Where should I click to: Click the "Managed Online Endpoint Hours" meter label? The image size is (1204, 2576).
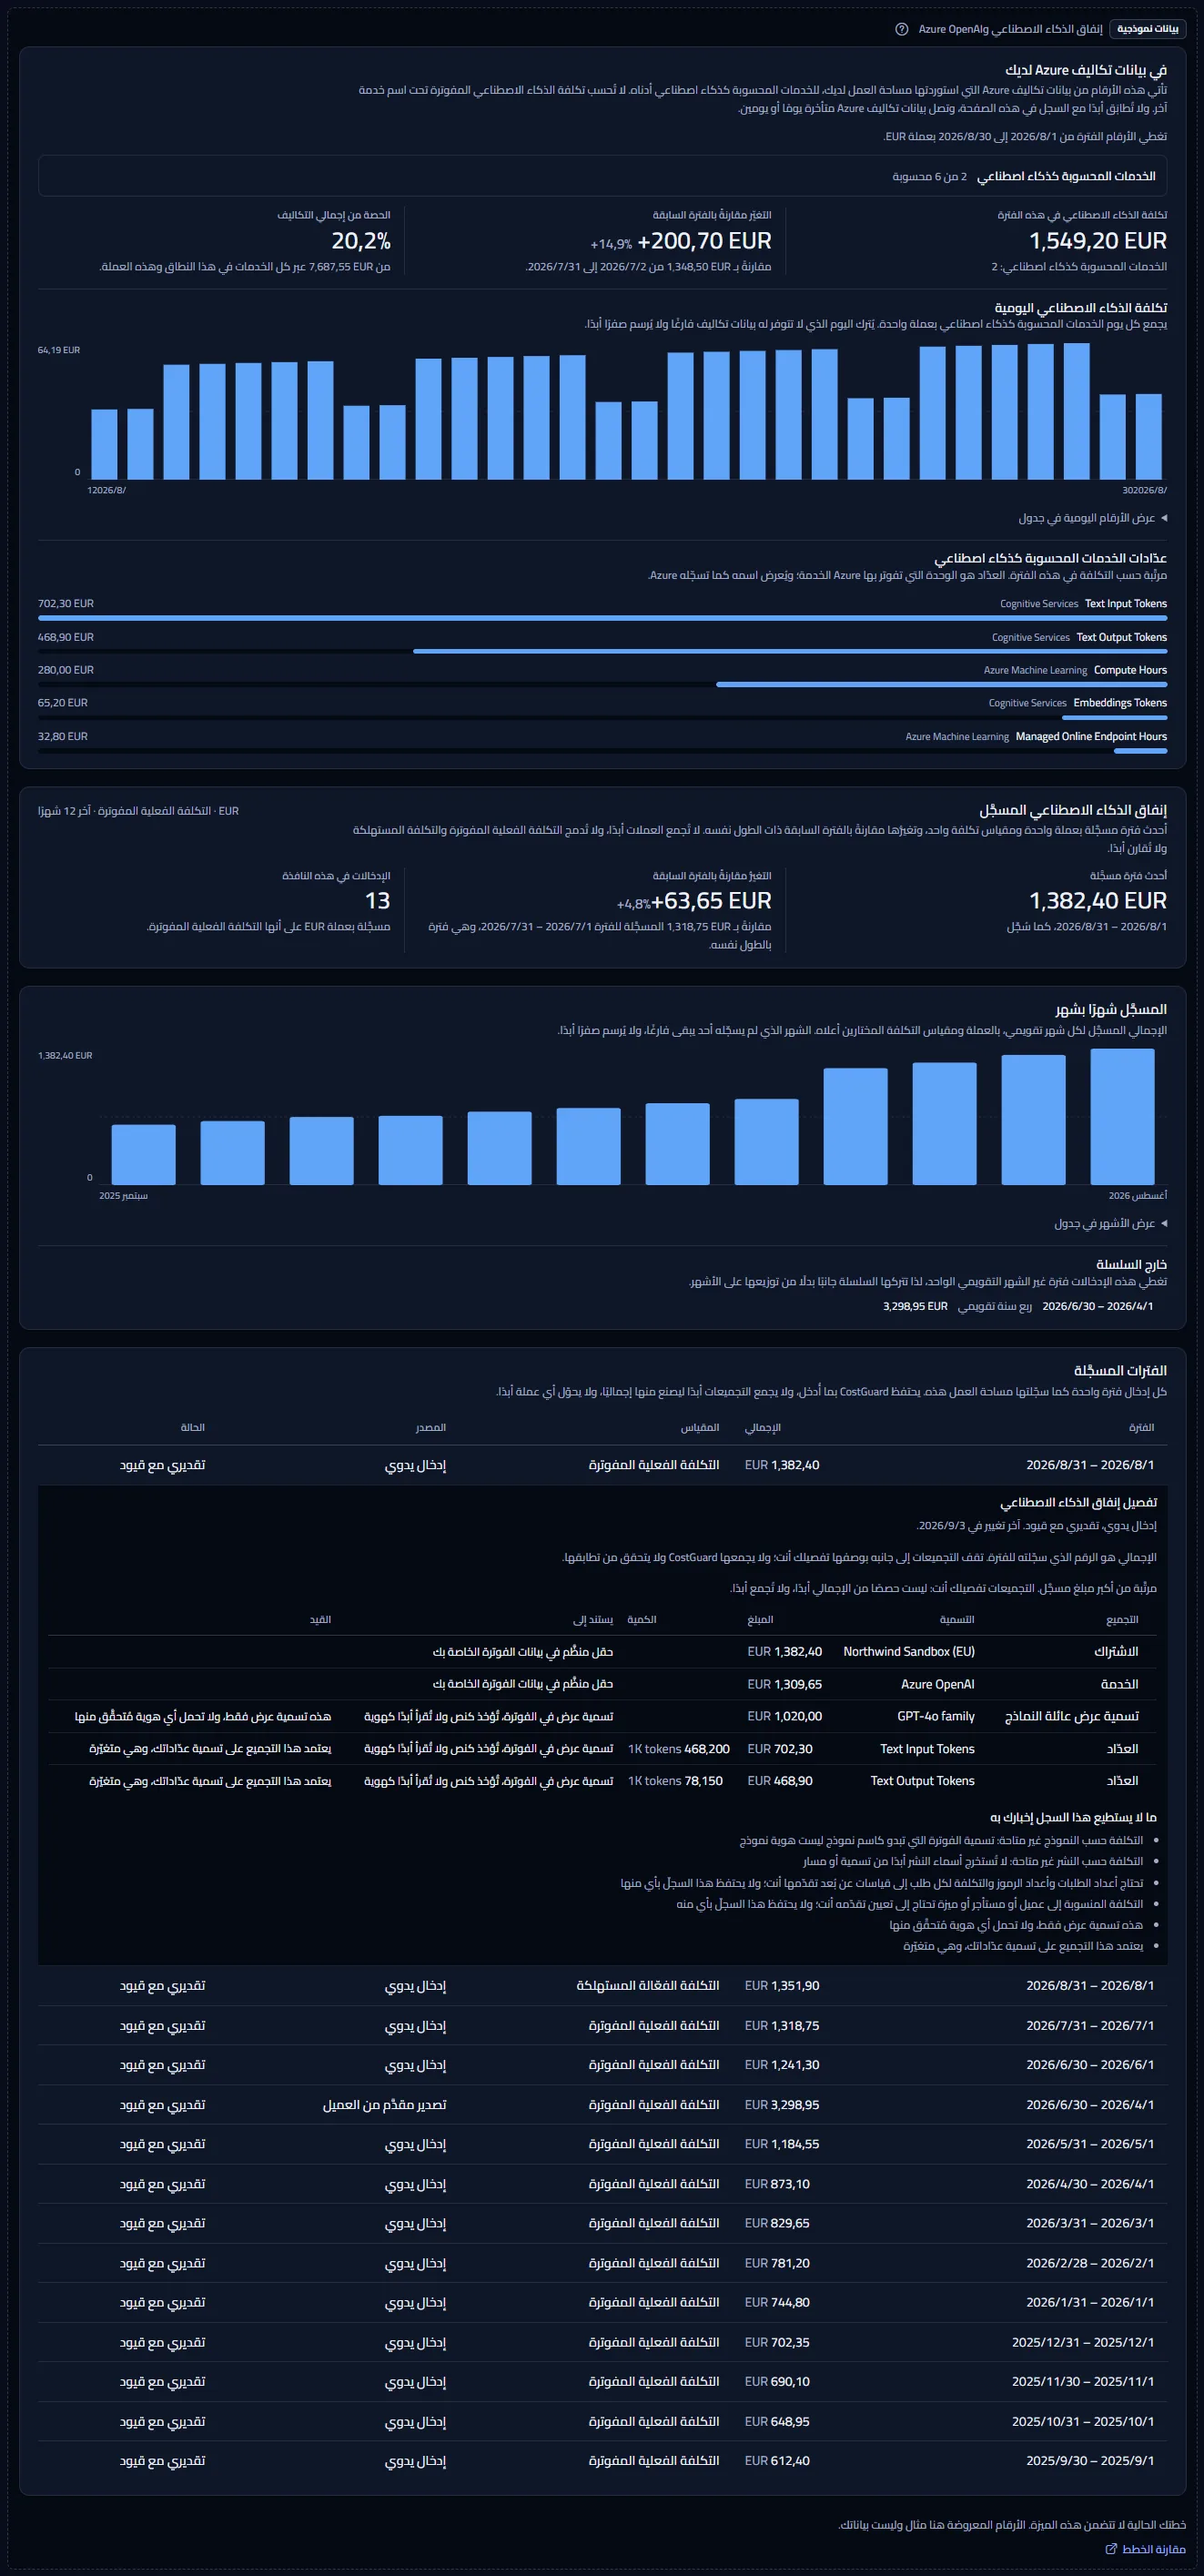1091,736
